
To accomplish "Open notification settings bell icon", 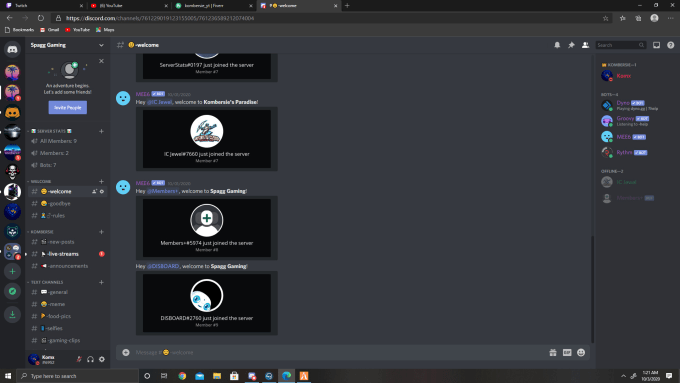I will click(557, 45).
